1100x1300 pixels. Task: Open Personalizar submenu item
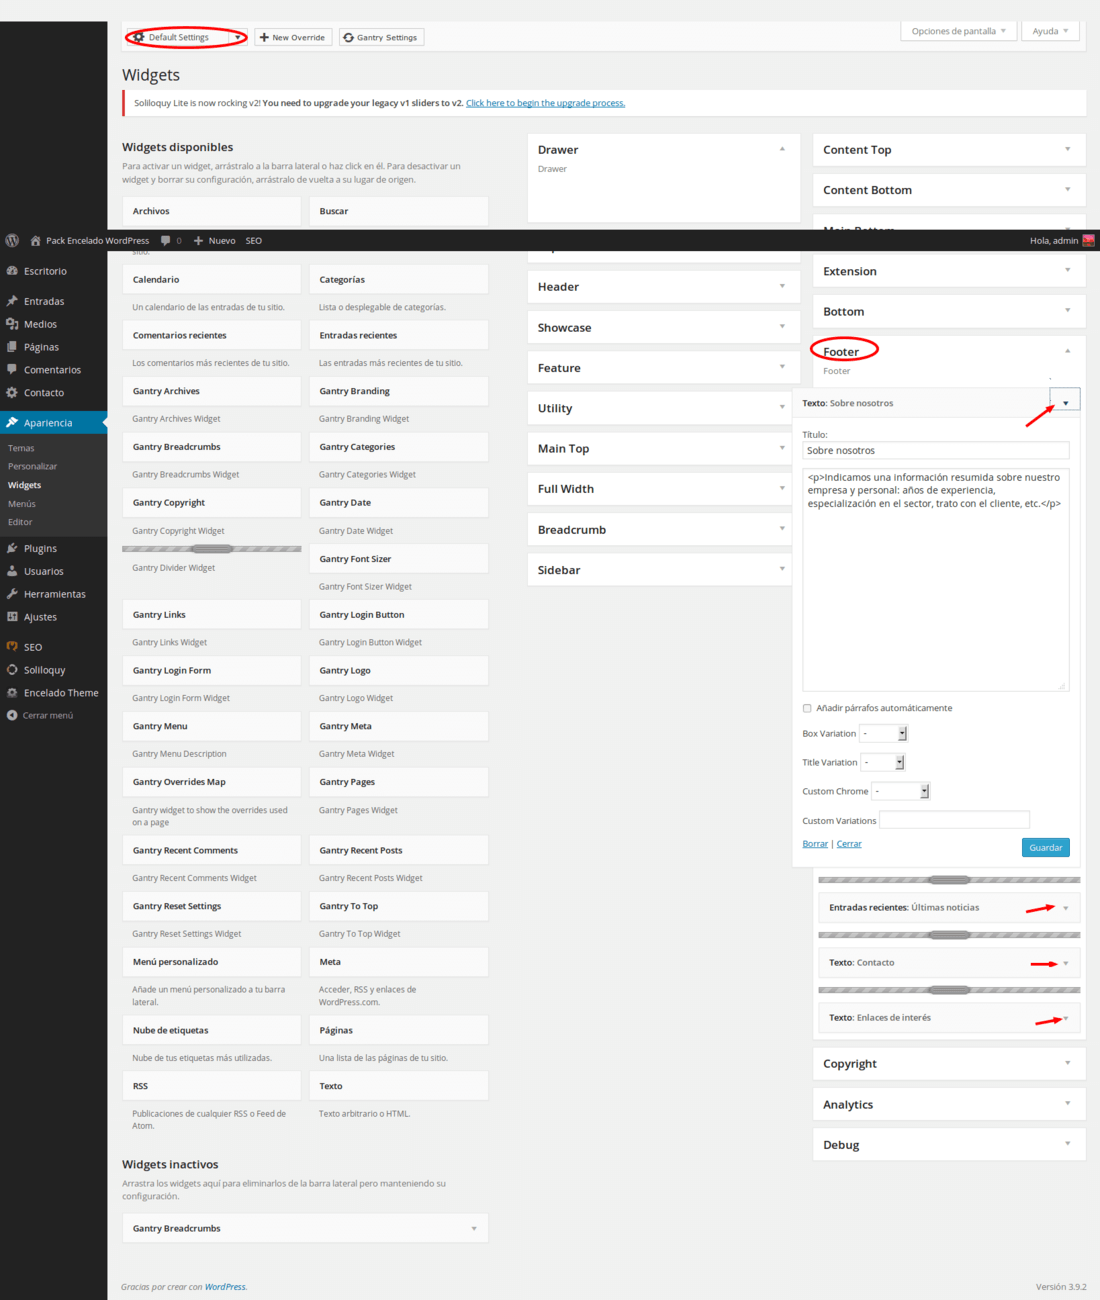pyautogui.click(x=33, y=466)
